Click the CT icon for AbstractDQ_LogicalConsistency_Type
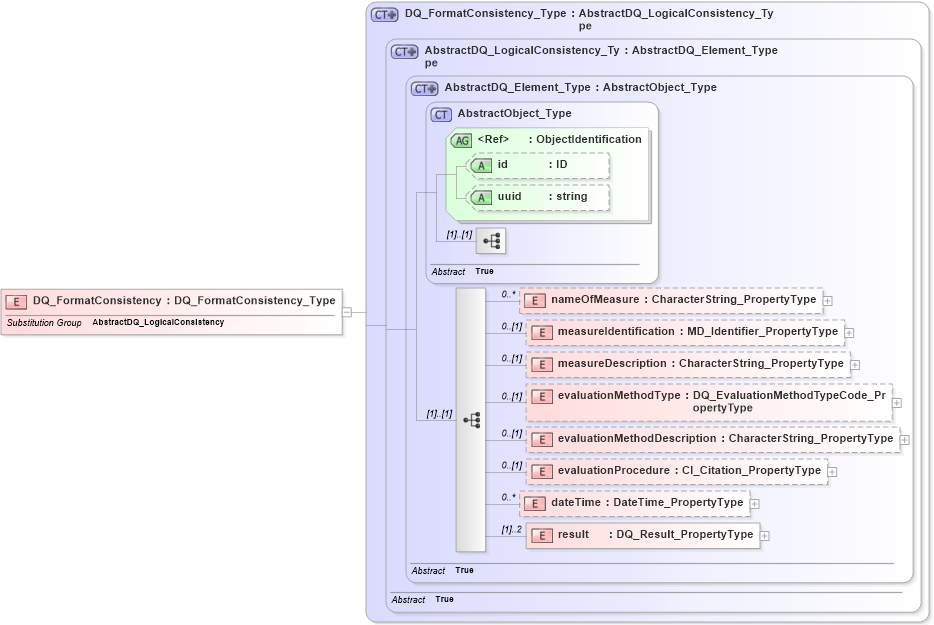This screenshot has width=934, height=625. pos(402,50)
